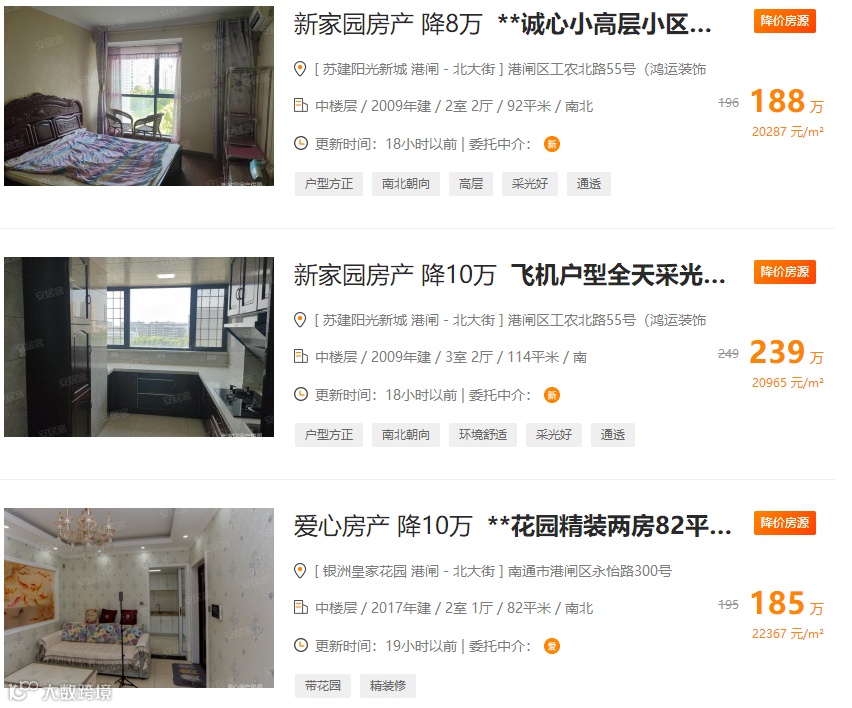Image resolution: width=852 pixels, height=708 pixels.
Task: Click the building icon next to 3室 2厅 114平米
Action: click(300, 356)
